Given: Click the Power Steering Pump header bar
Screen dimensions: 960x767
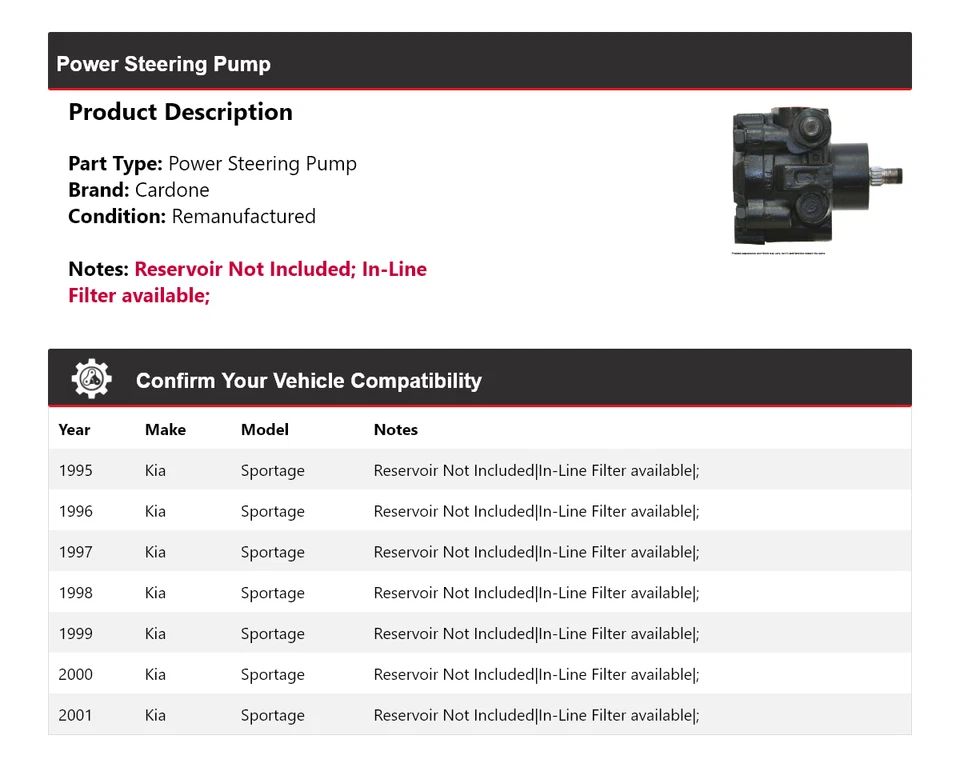Looking at the screenshot, I should (163, 64).
